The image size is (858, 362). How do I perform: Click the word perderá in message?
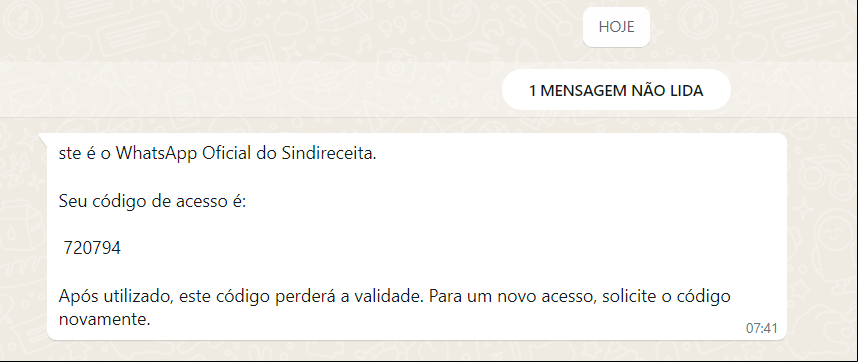[x=306, y=297]
